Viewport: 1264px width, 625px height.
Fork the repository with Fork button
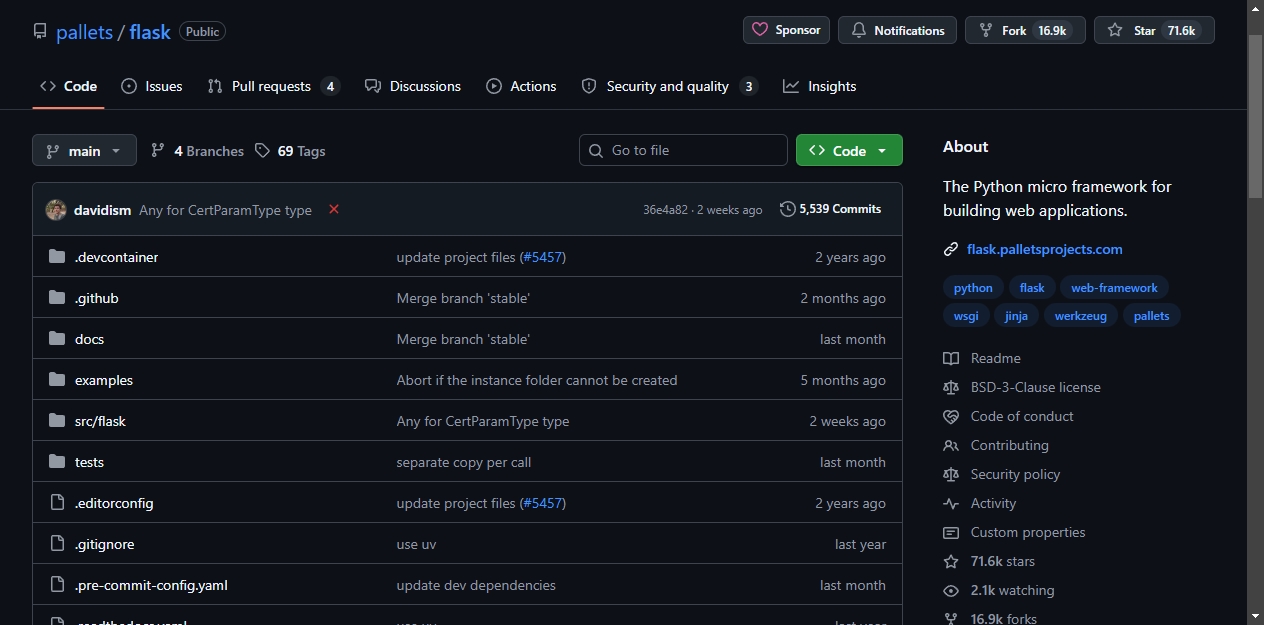pyautogui.click(x=1025, y=30)
